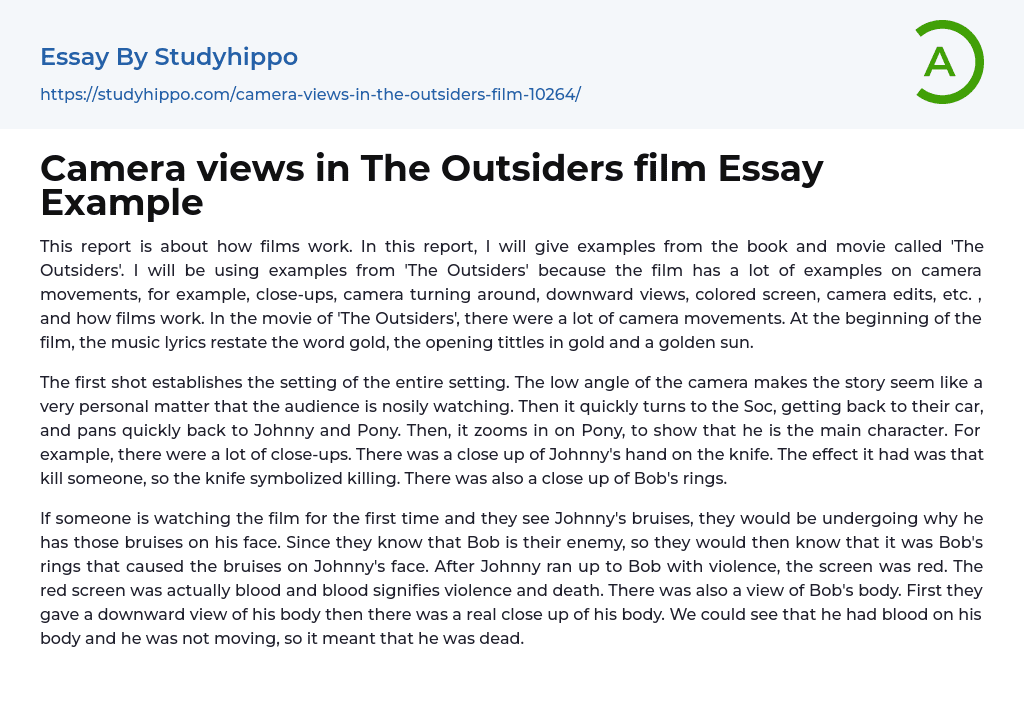The width and height of the screenshot is (1024, 707).
Task: Click the sentence ending 'he was dead'
Action: pyautogui.click(x=400, y=638)
